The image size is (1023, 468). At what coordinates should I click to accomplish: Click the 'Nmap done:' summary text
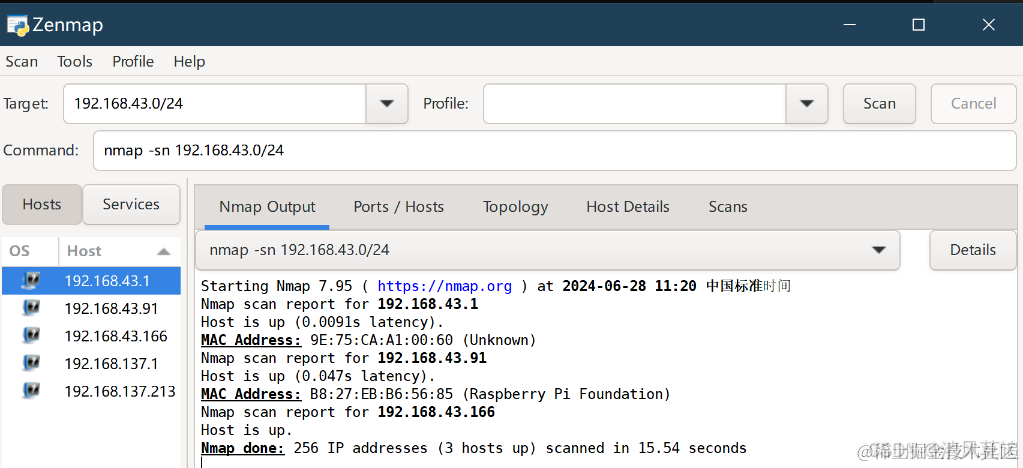tap(243, 448)
